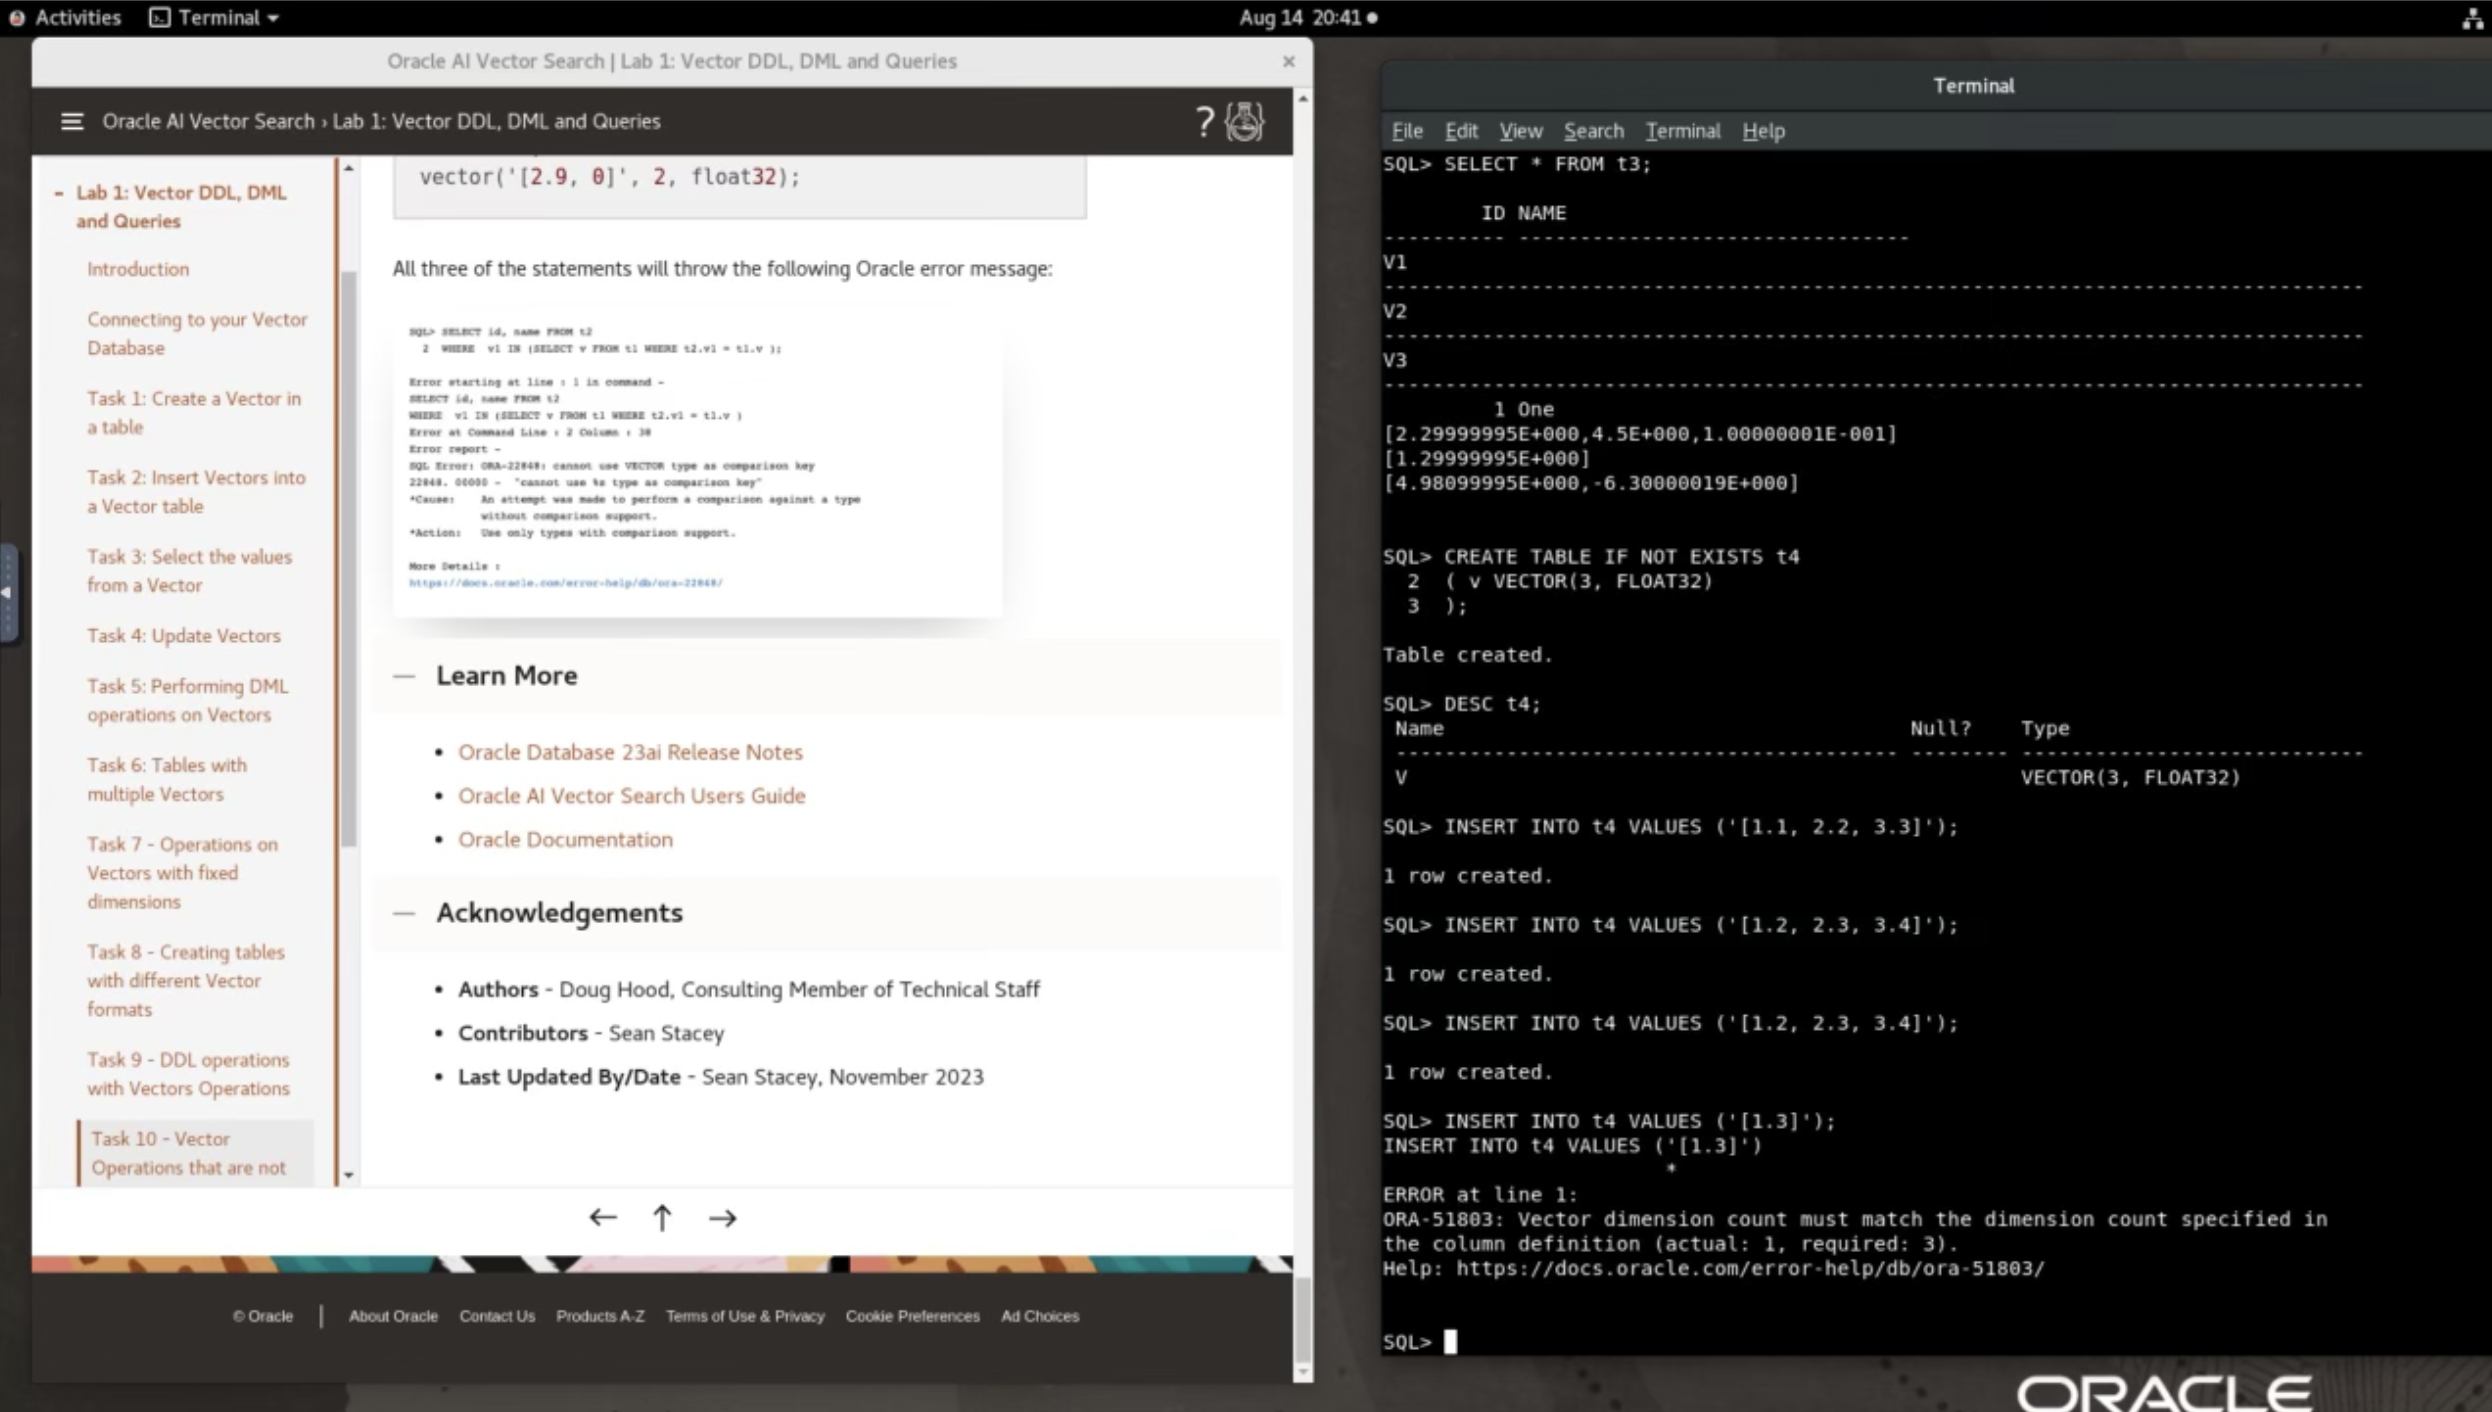2492x1412 pixels.
Task: Click the Oracle LiveLabs flask icon
Action: (x=1245, y=121)
